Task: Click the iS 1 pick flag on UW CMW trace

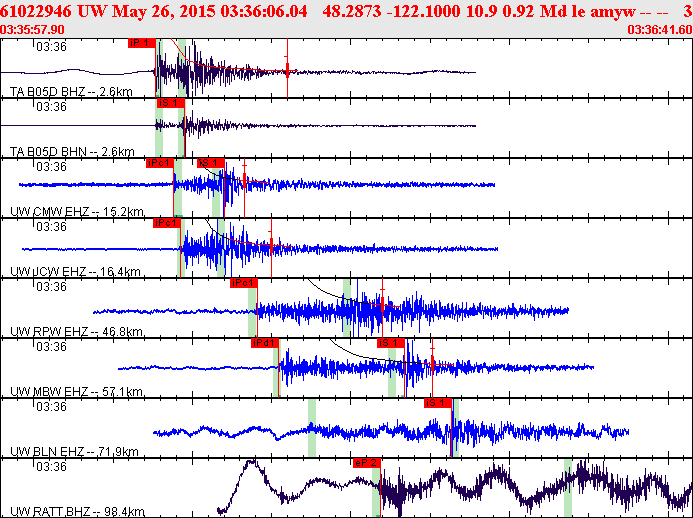Action: coord(211,163)
